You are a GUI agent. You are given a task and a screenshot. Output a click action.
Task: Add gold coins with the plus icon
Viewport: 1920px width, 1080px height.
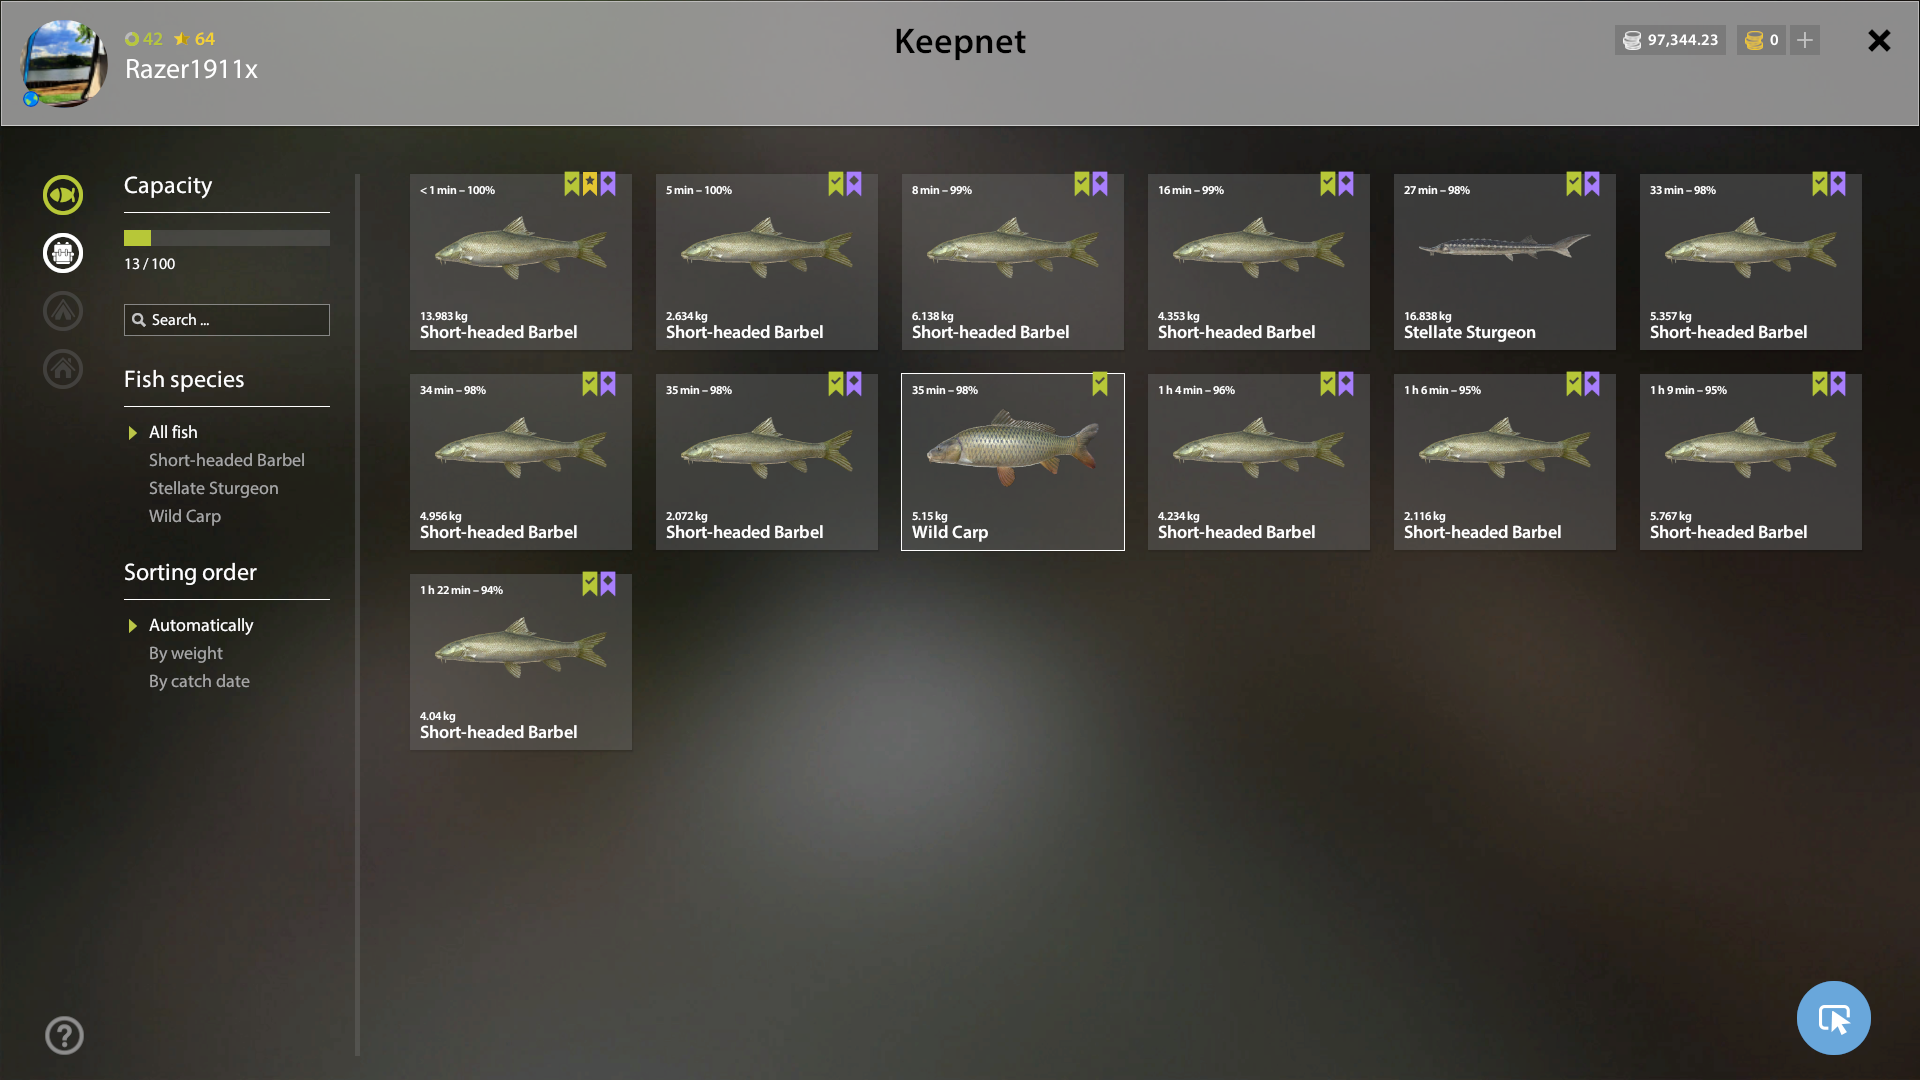[1805, 40]
